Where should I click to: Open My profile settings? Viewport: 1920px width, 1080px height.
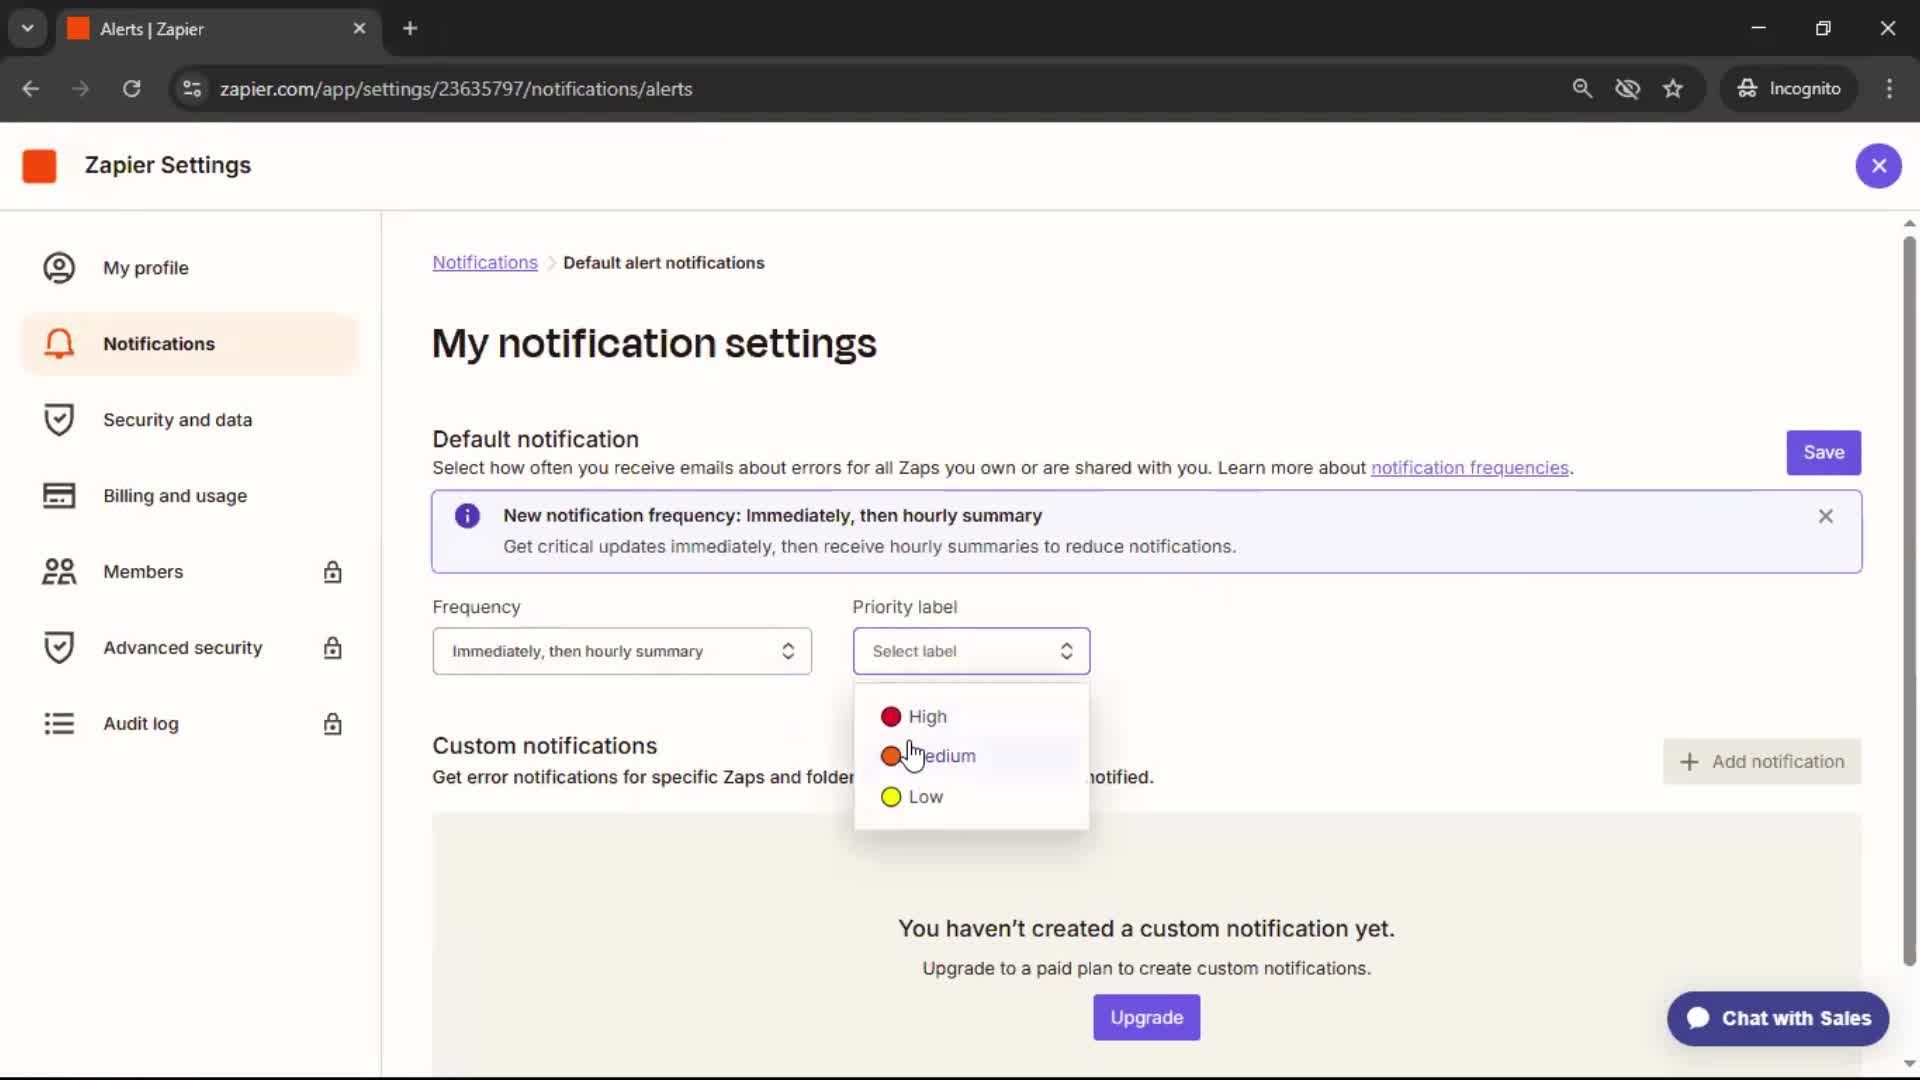tap(190, 268)
